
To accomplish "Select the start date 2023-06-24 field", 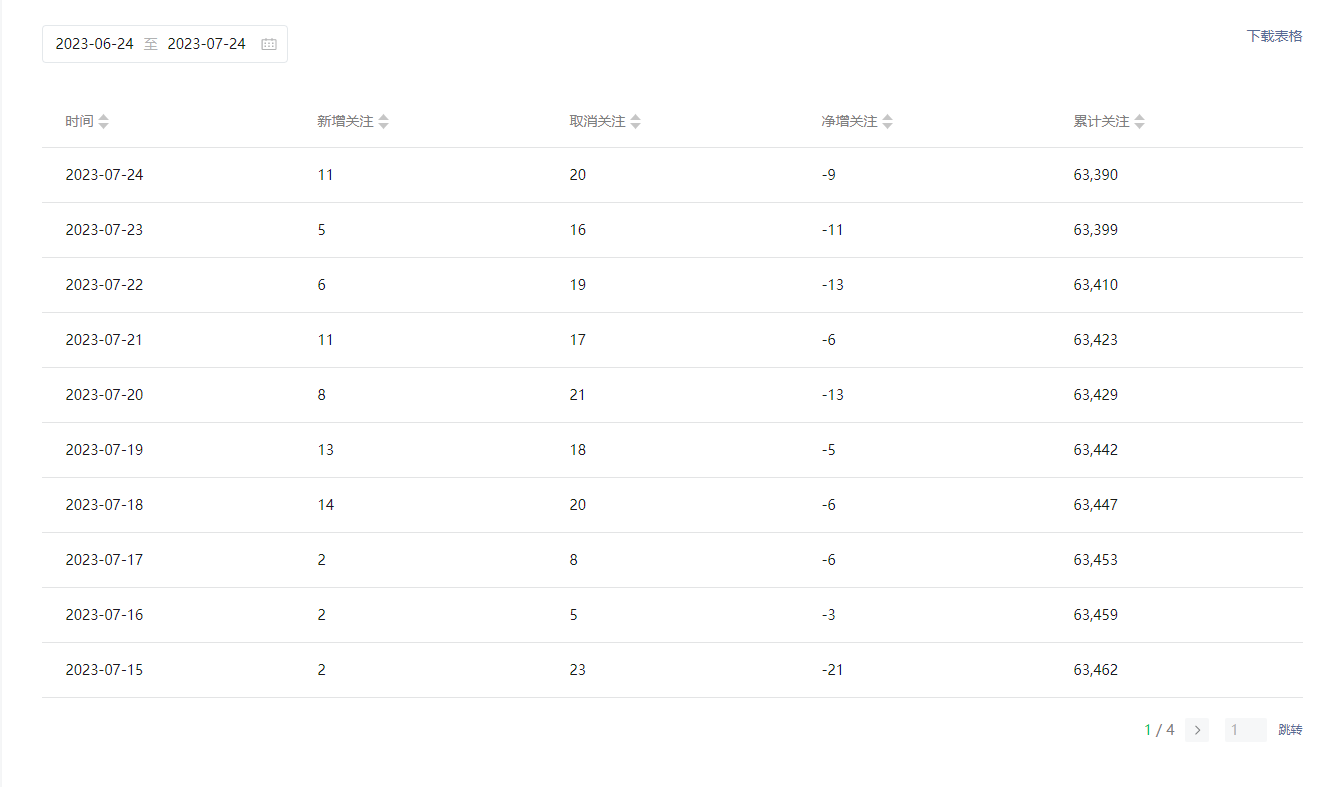I will (94, 44).
